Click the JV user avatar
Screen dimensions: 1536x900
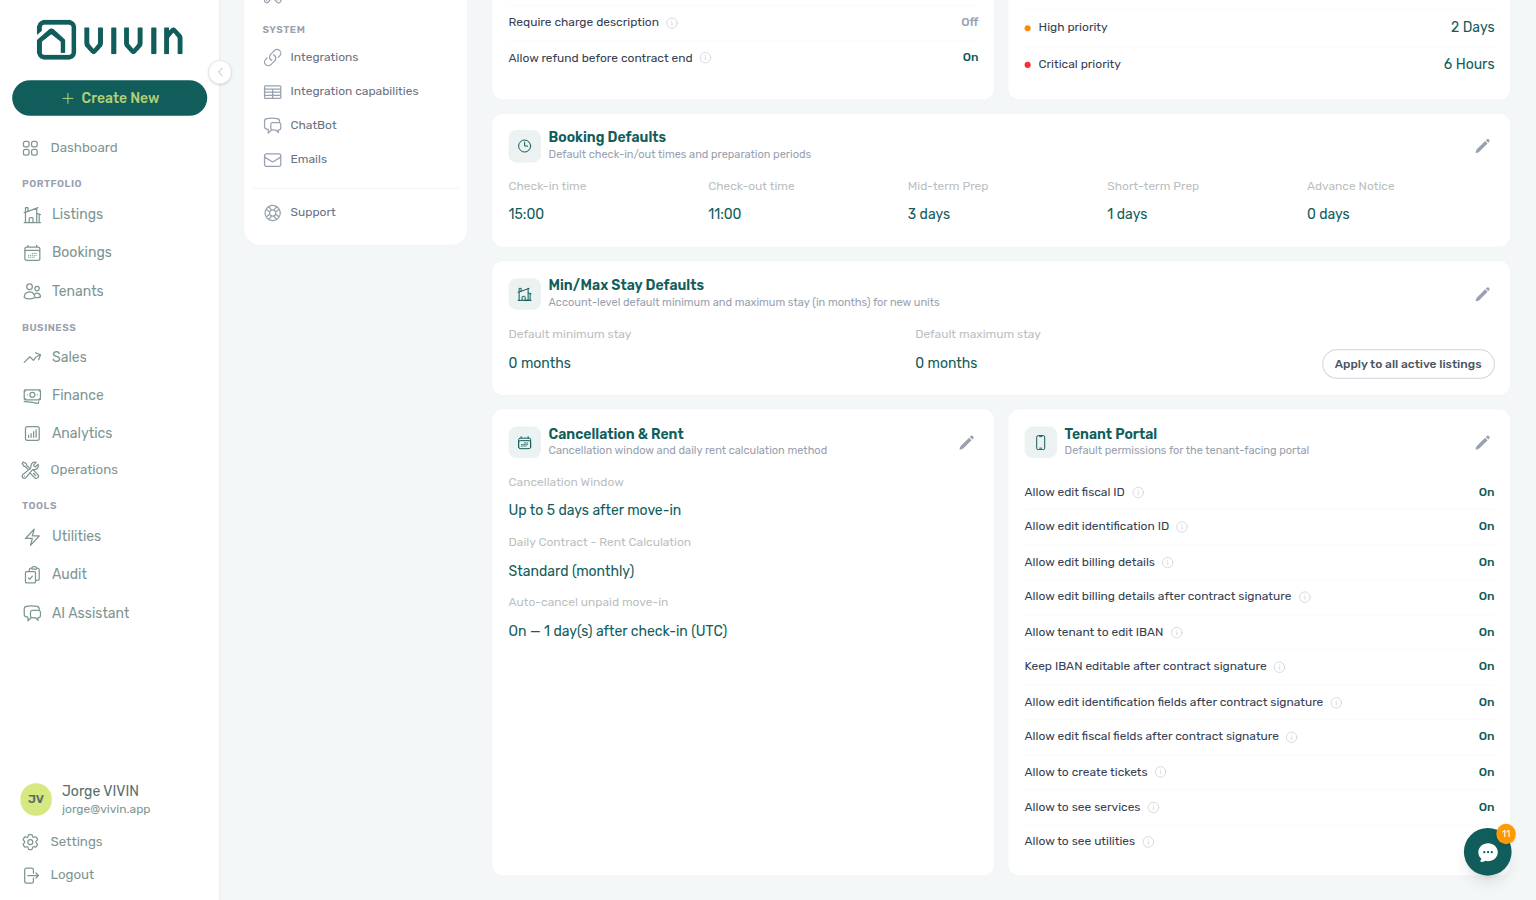tap(36, 799)
